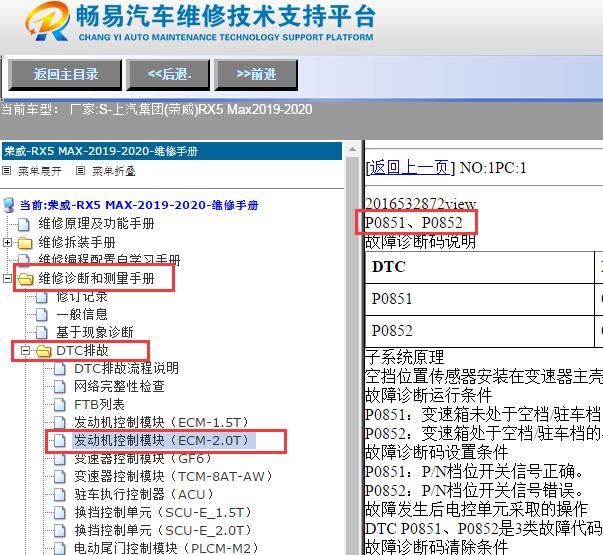Click the P0851 table cell
This screenshot has height=555, width=603.
(x=479, y=299)
